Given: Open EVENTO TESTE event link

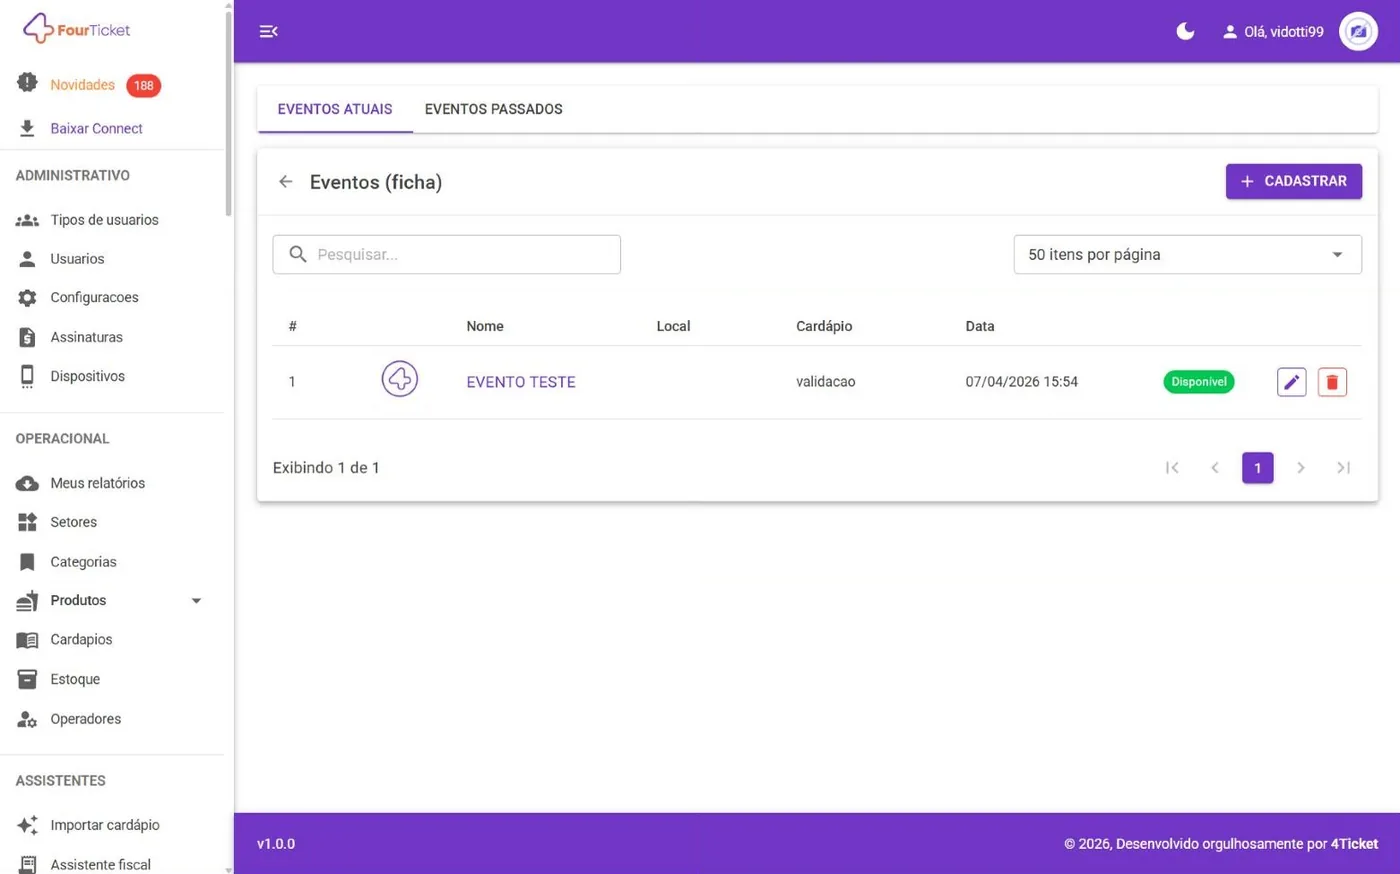Looking at the screenshot, I should [521, 382].
